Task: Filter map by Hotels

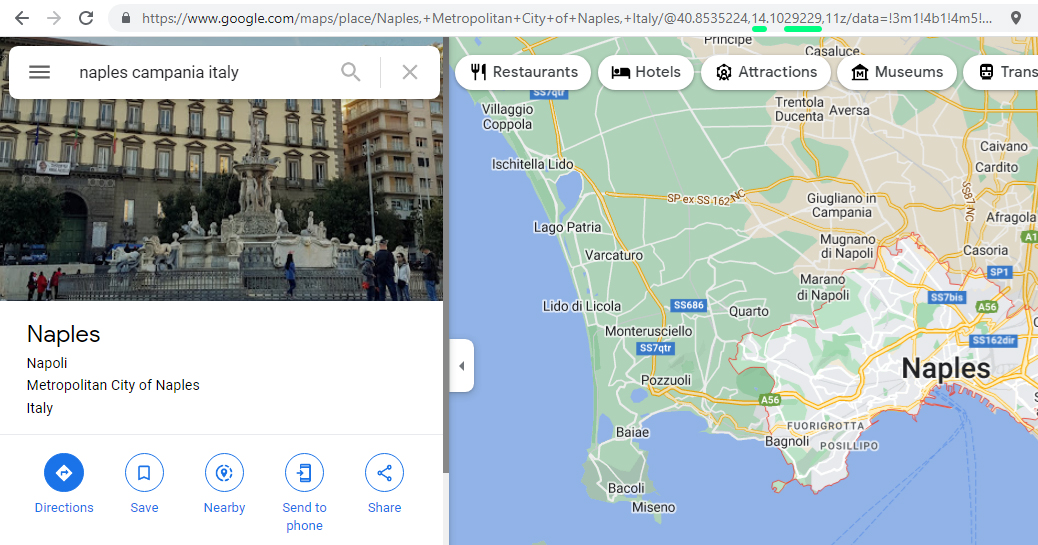Action: click(x=645, y=72)
